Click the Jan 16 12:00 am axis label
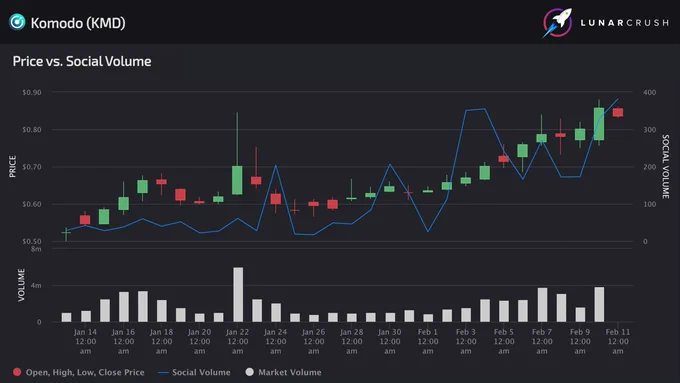Screen dimensions: 680x383 (x=124, y=341)
